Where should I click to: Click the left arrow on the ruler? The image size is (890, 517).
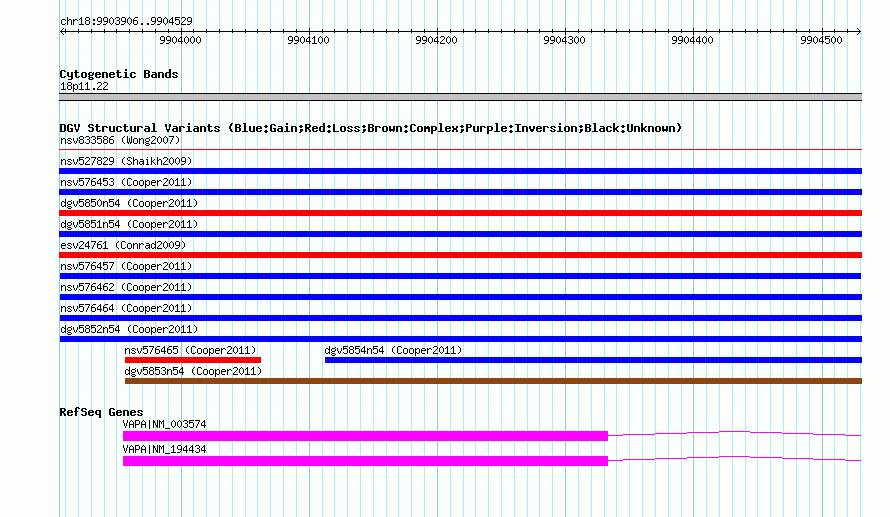point(62,32)
